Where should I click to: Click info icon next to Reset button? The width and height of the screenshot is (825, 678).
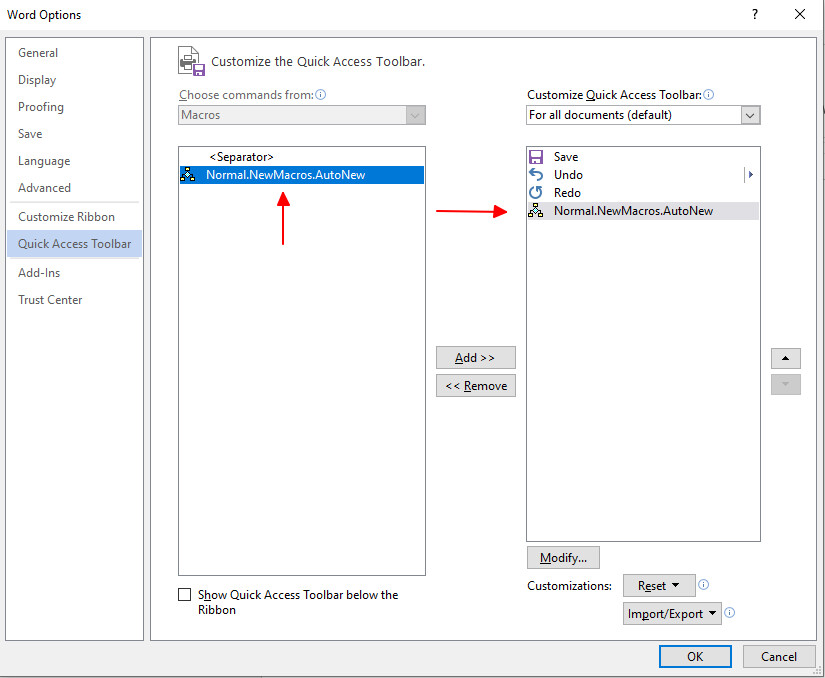click(x=703, y=585)
